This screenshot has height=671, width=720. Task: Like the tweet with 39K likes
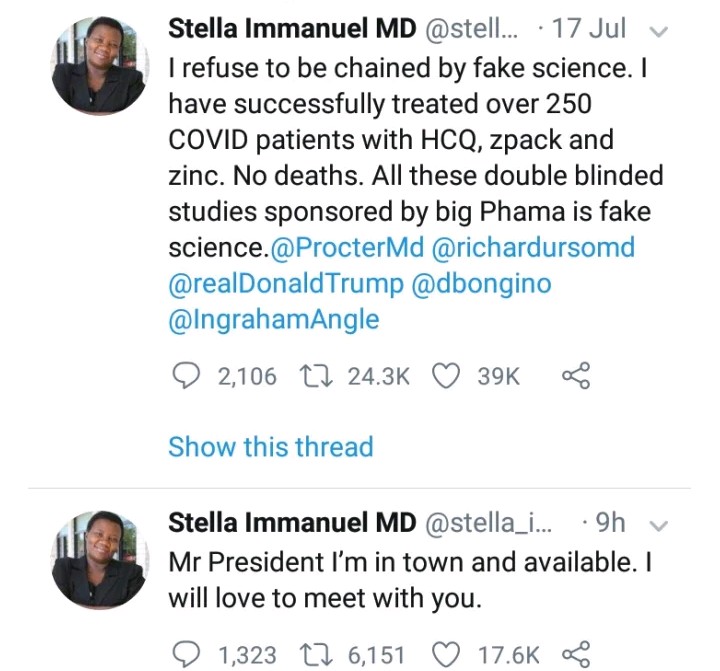pyautogui.click(x=446, y=375)
